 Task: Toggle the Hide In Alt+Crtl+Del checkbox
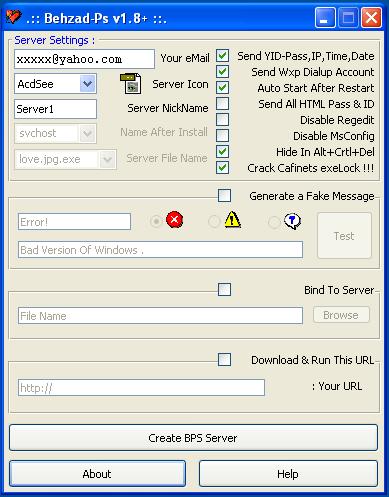point(222,152)
